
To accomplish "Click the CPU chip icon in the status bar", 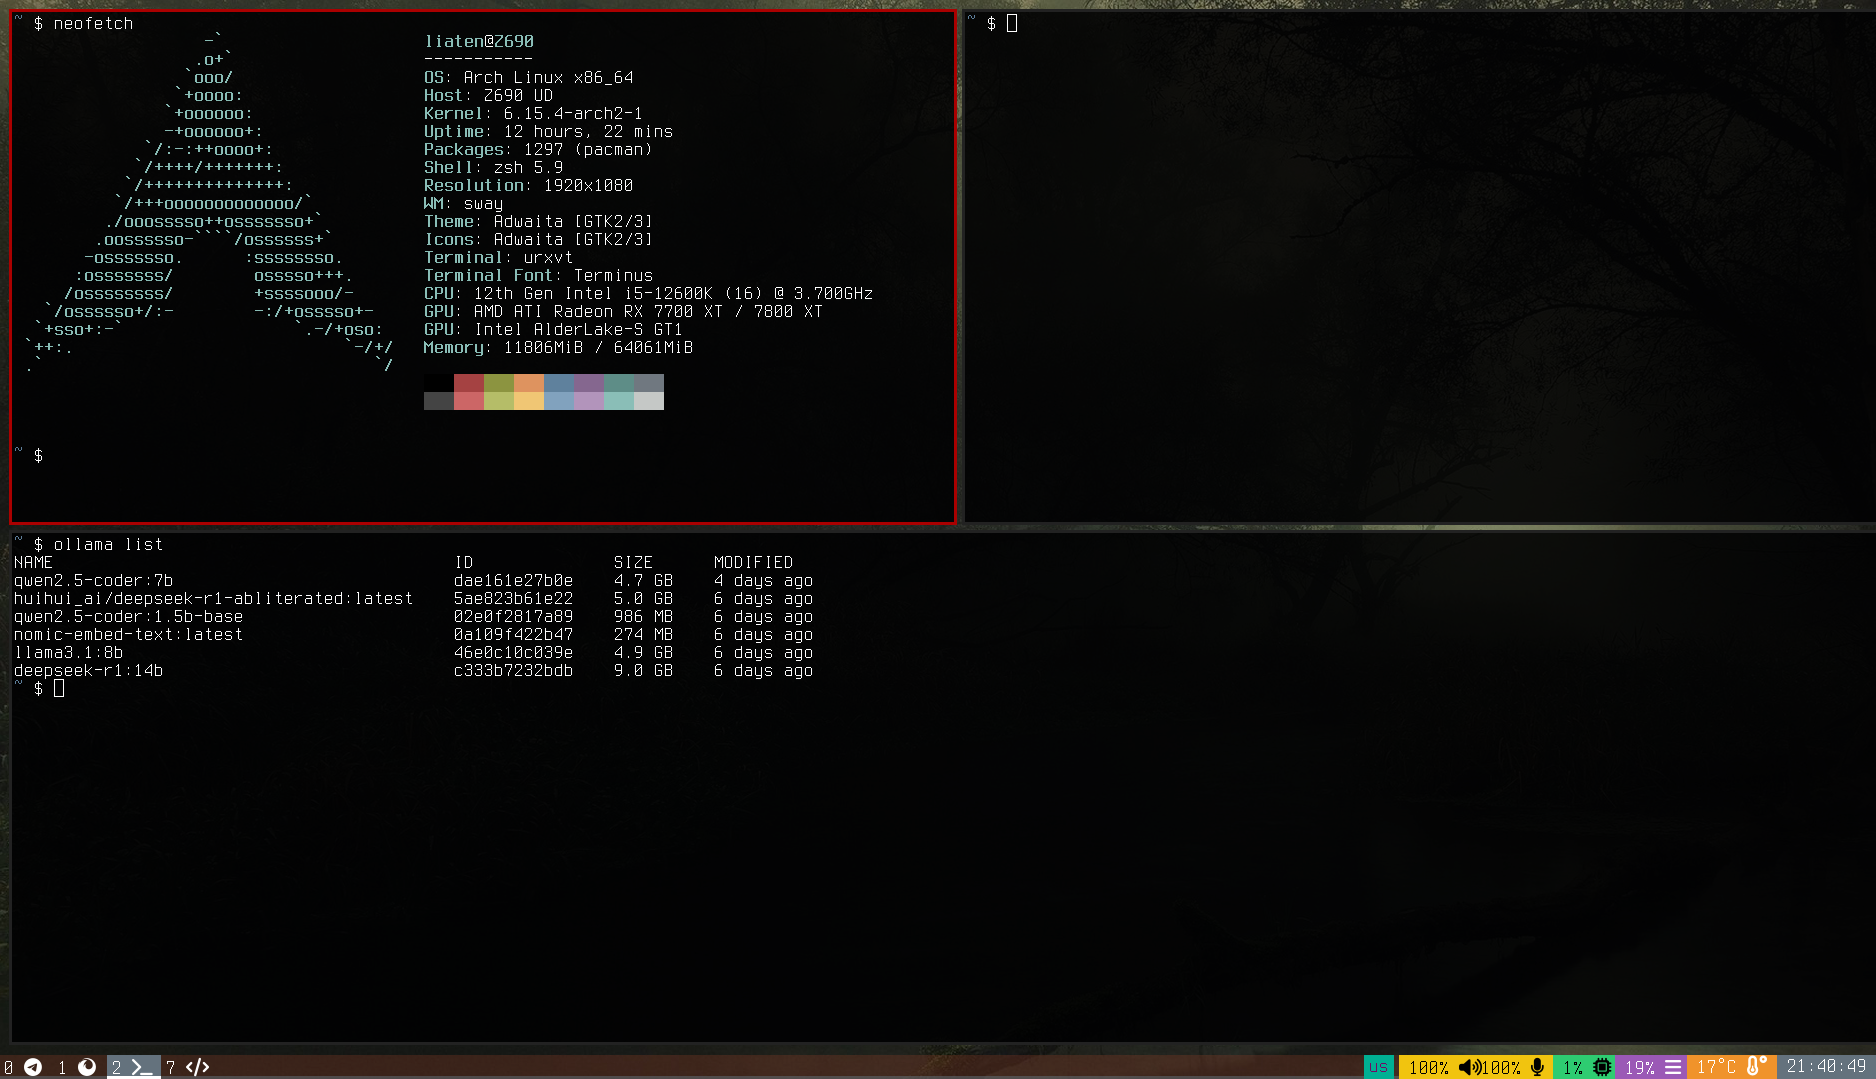I will pos(1602,1067).
